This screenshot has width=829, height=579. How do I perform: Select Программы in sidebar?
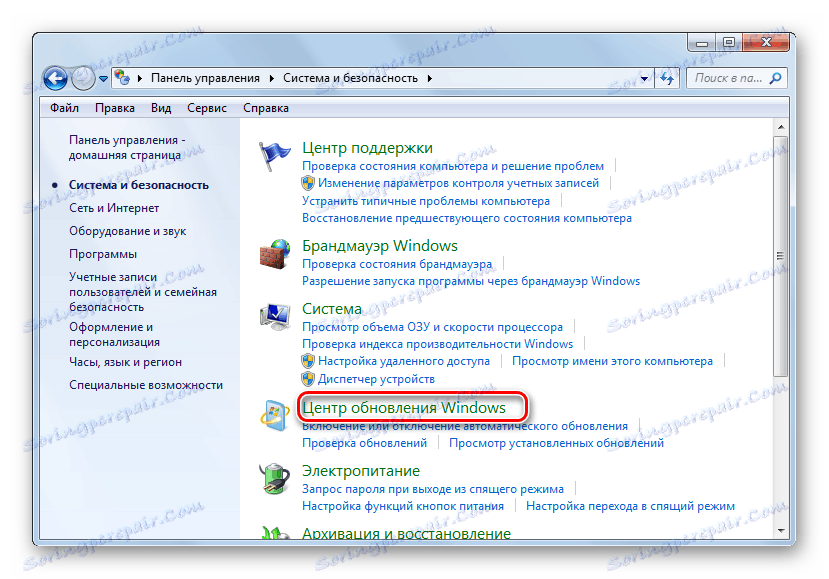103,254
